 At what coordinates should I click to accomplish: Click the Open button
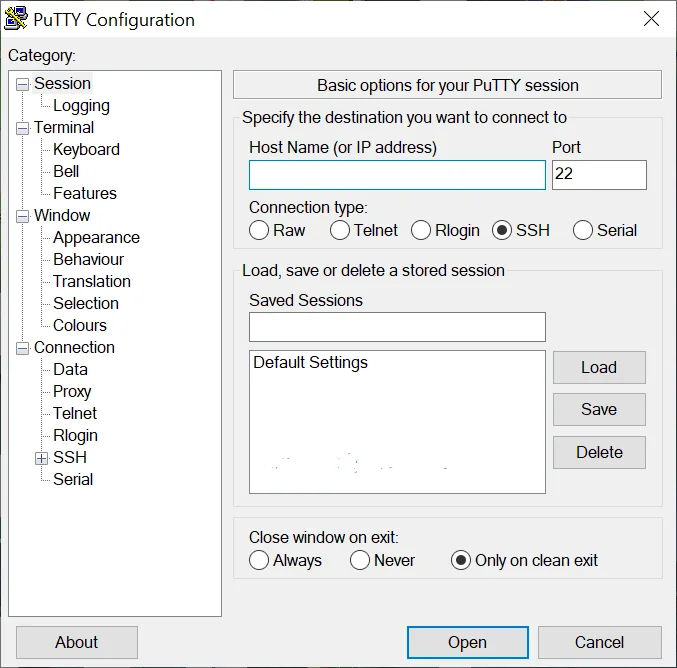pyautogui.click(x=467, y=642)
